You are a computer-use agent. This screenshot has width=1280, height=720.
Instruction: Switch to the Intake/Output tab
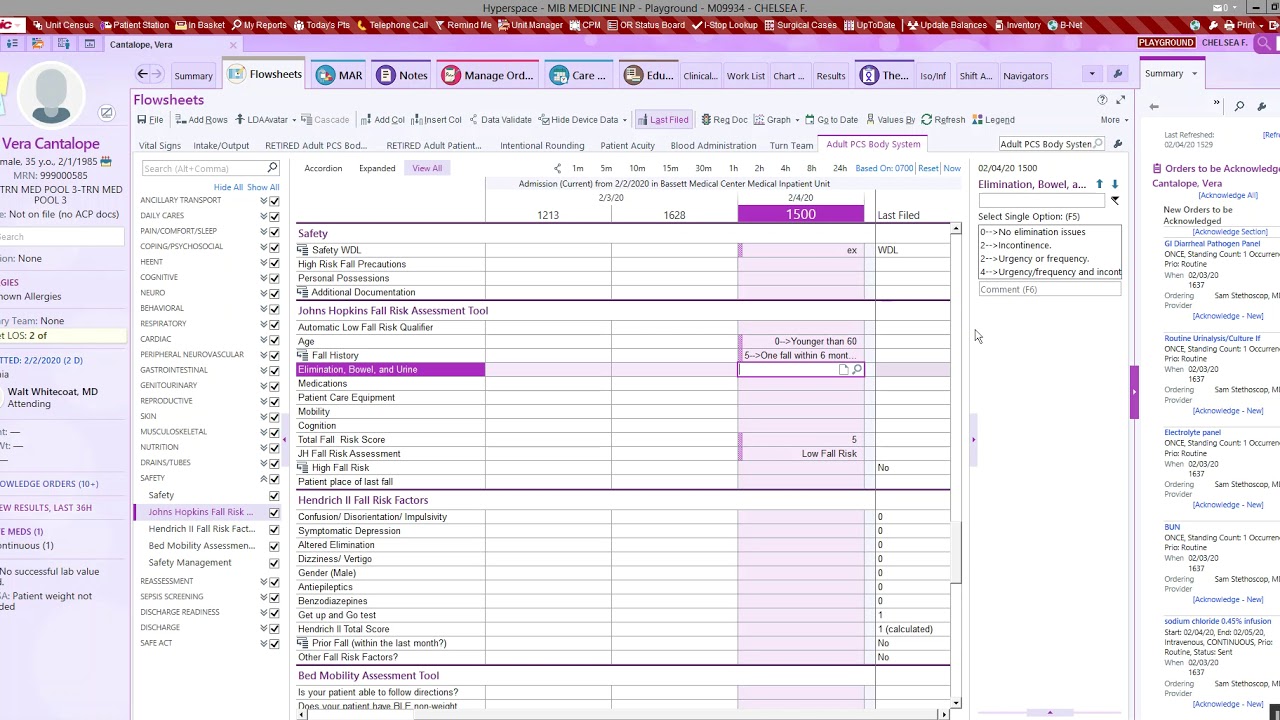(221, 145)
